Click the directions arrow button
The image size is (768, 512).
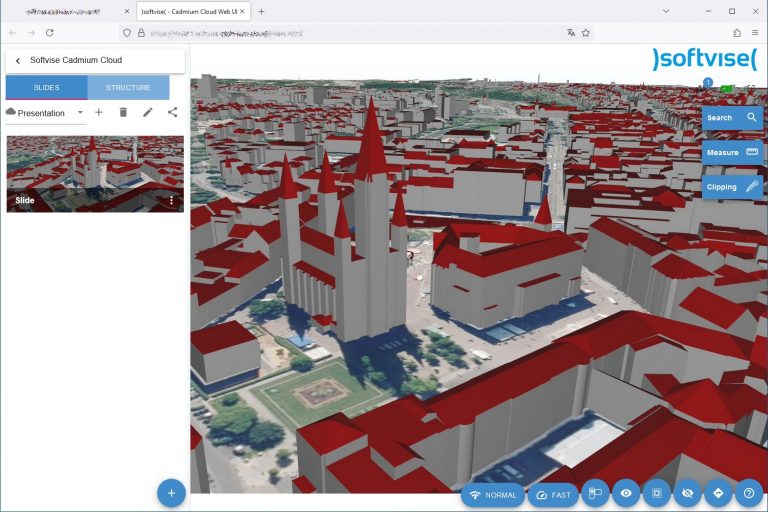[717, 494]
